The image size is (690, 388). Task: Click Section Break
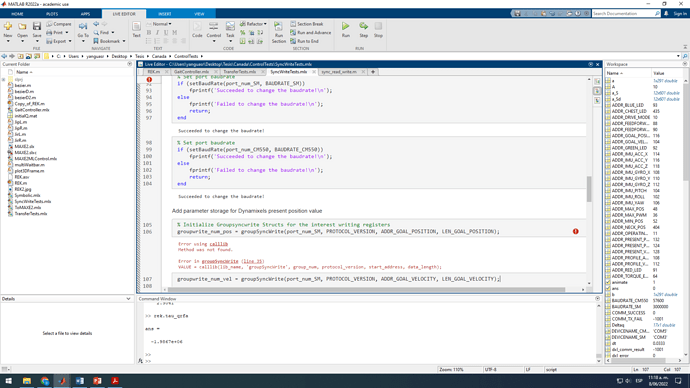coord(307,24)
